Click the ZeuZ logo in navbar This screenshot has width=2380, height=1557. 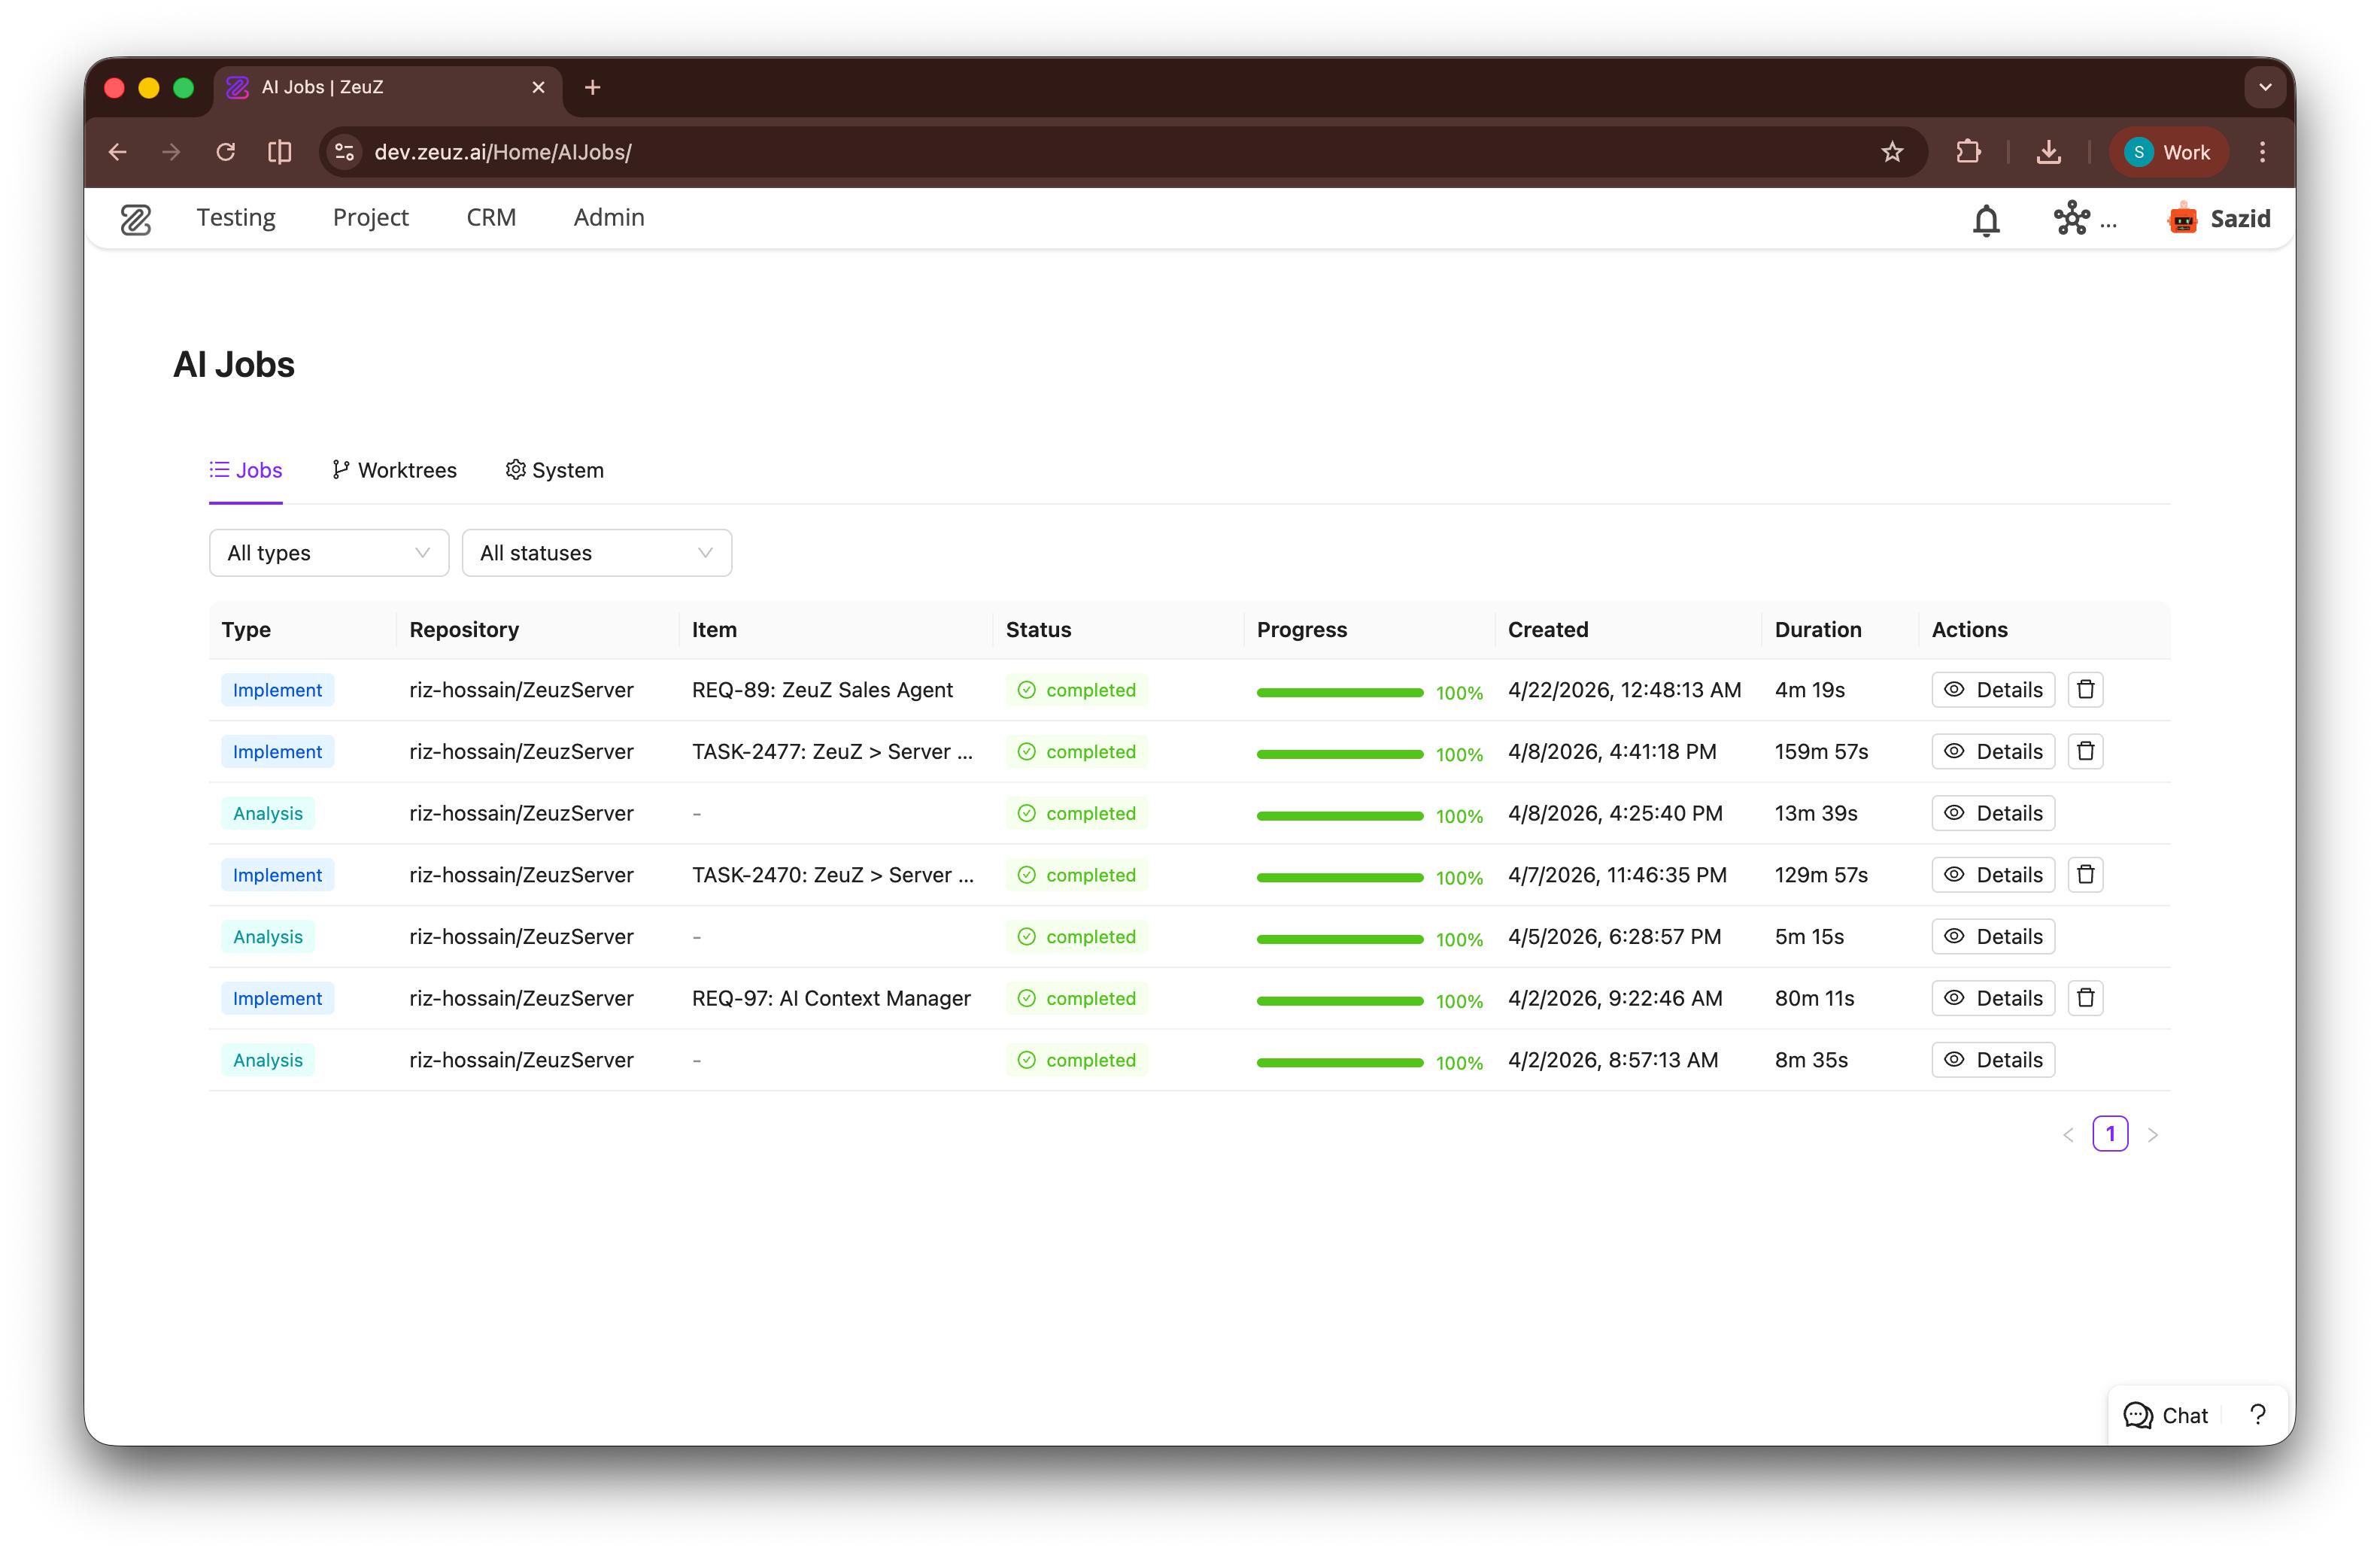click(x=136, y=219)
